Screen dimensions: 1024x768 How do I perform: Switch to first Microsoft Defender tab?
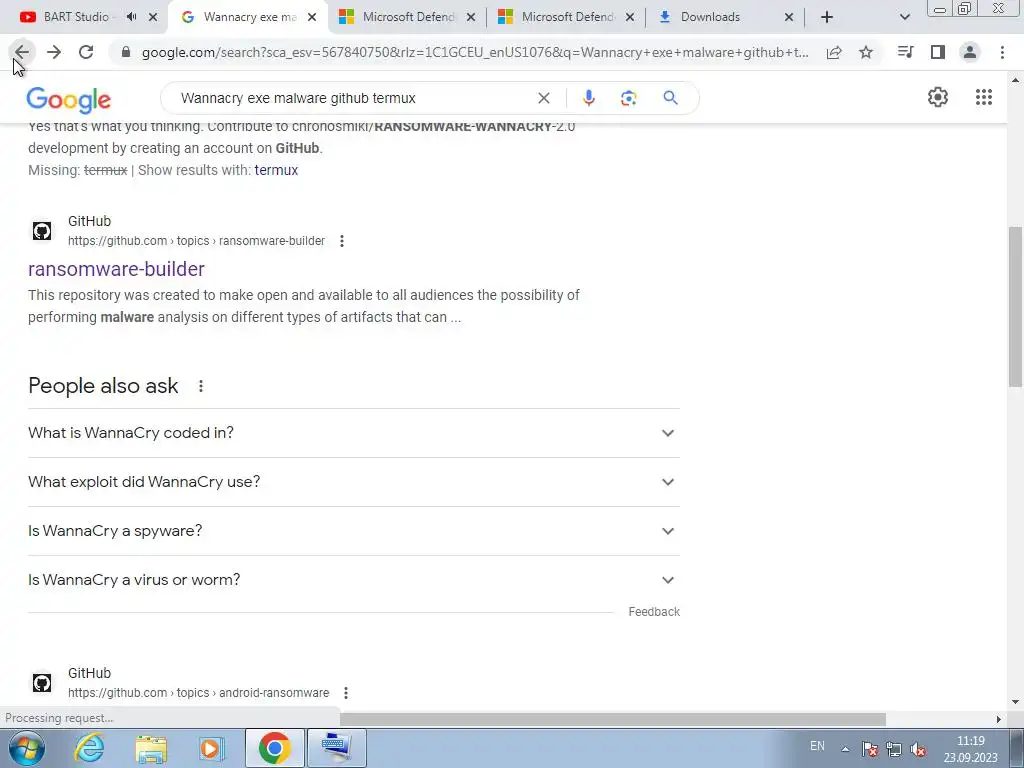tap(408, 17)
